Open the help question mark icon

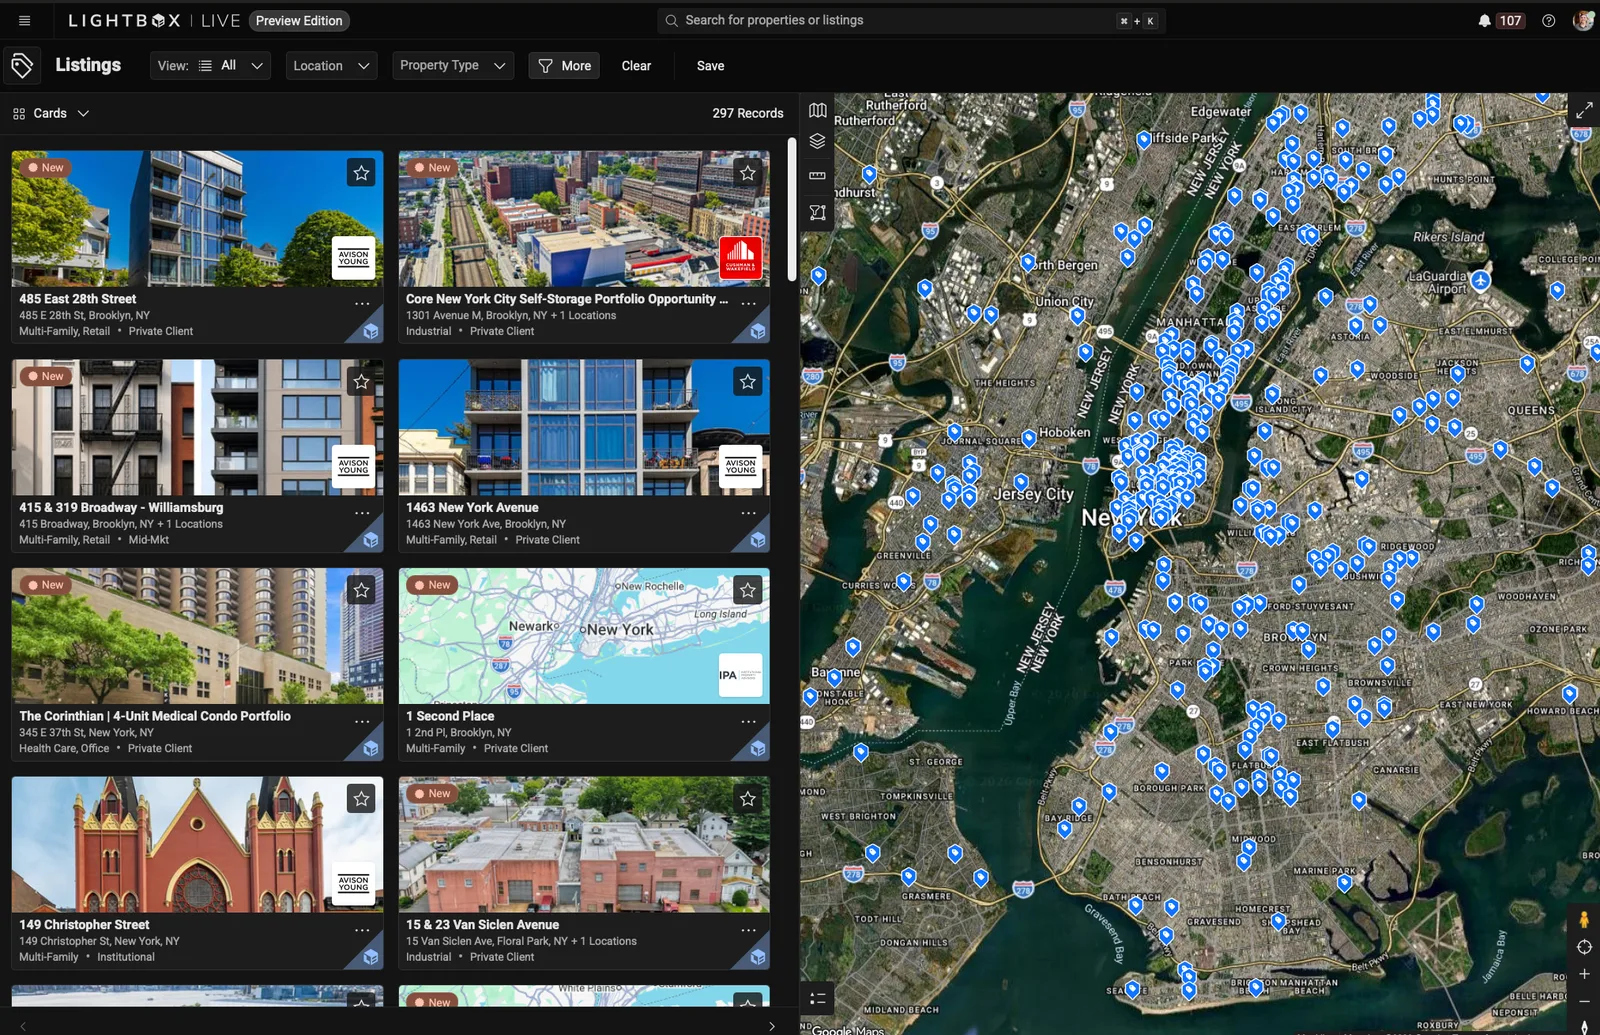[x=1548, y=20]
